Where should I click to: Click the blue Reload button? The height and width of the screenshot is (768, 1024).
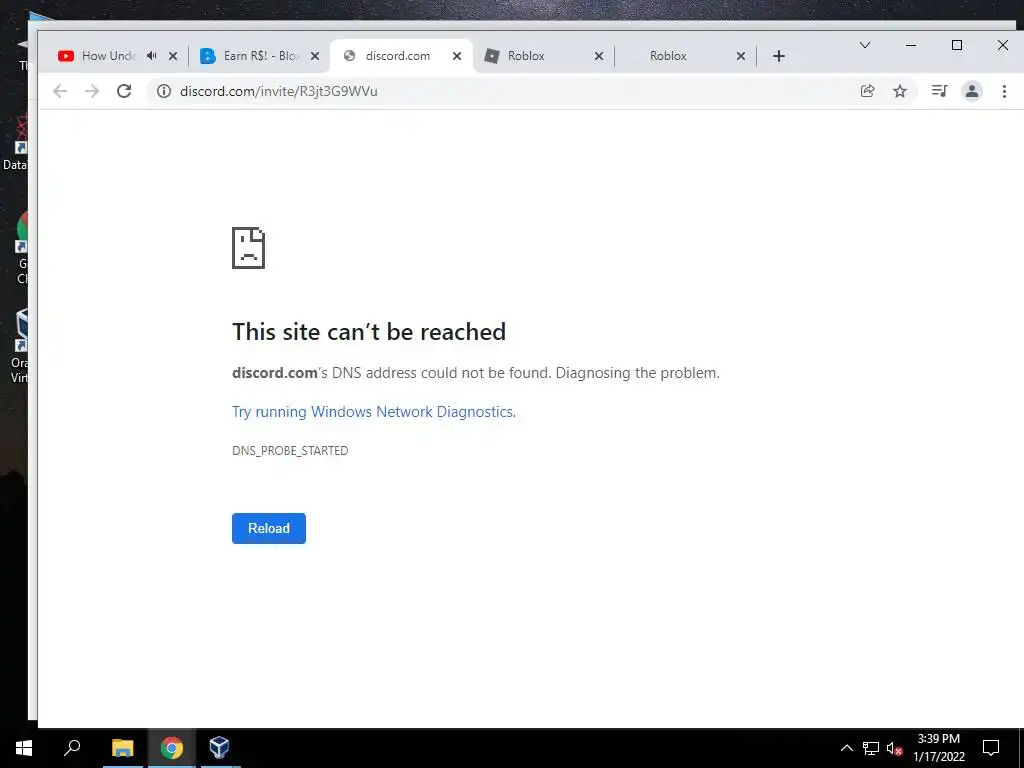pyautogui.click(x=268, y=528)
